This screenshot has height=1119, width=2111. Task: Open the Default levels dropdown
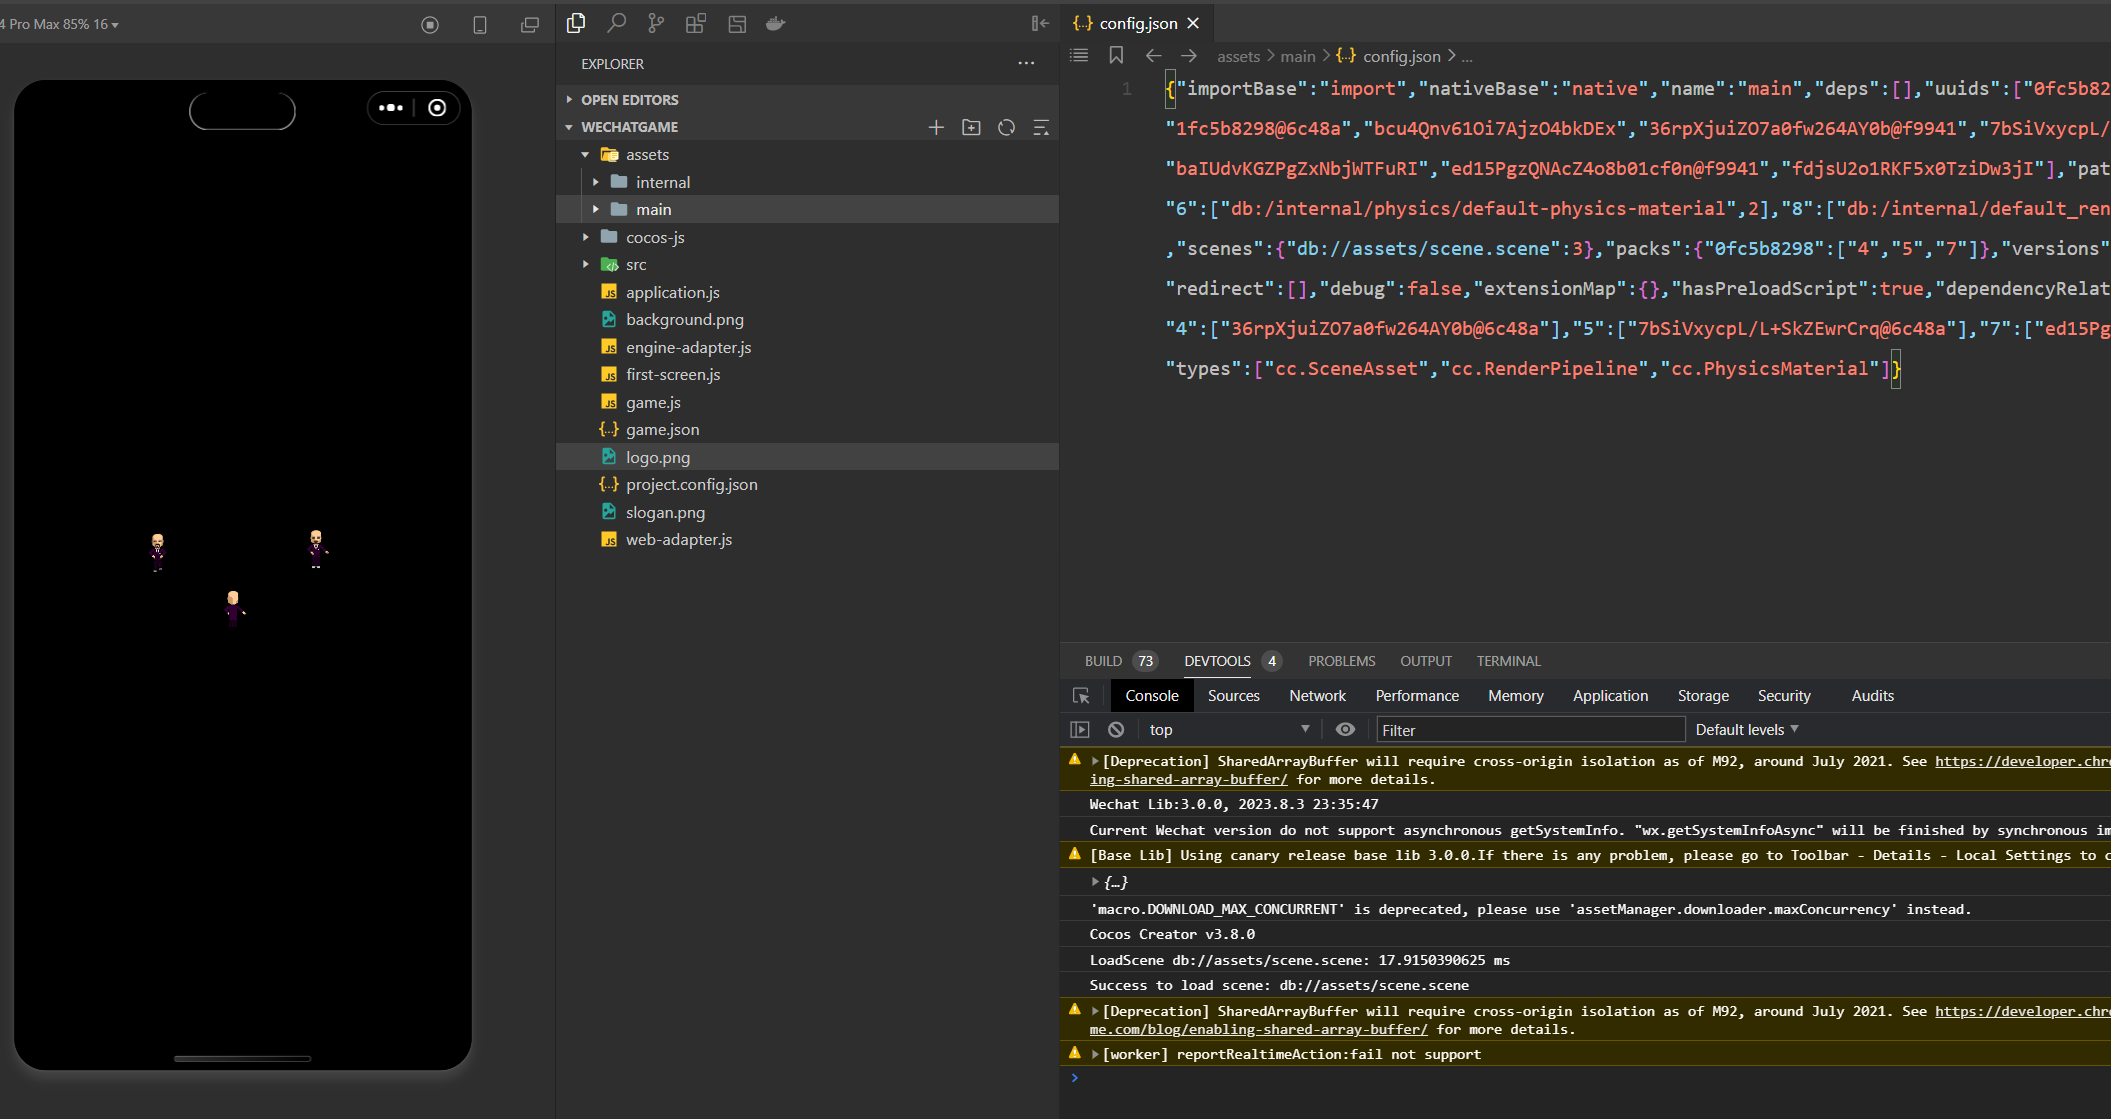pyautogui.click(x=1746, y=730)
